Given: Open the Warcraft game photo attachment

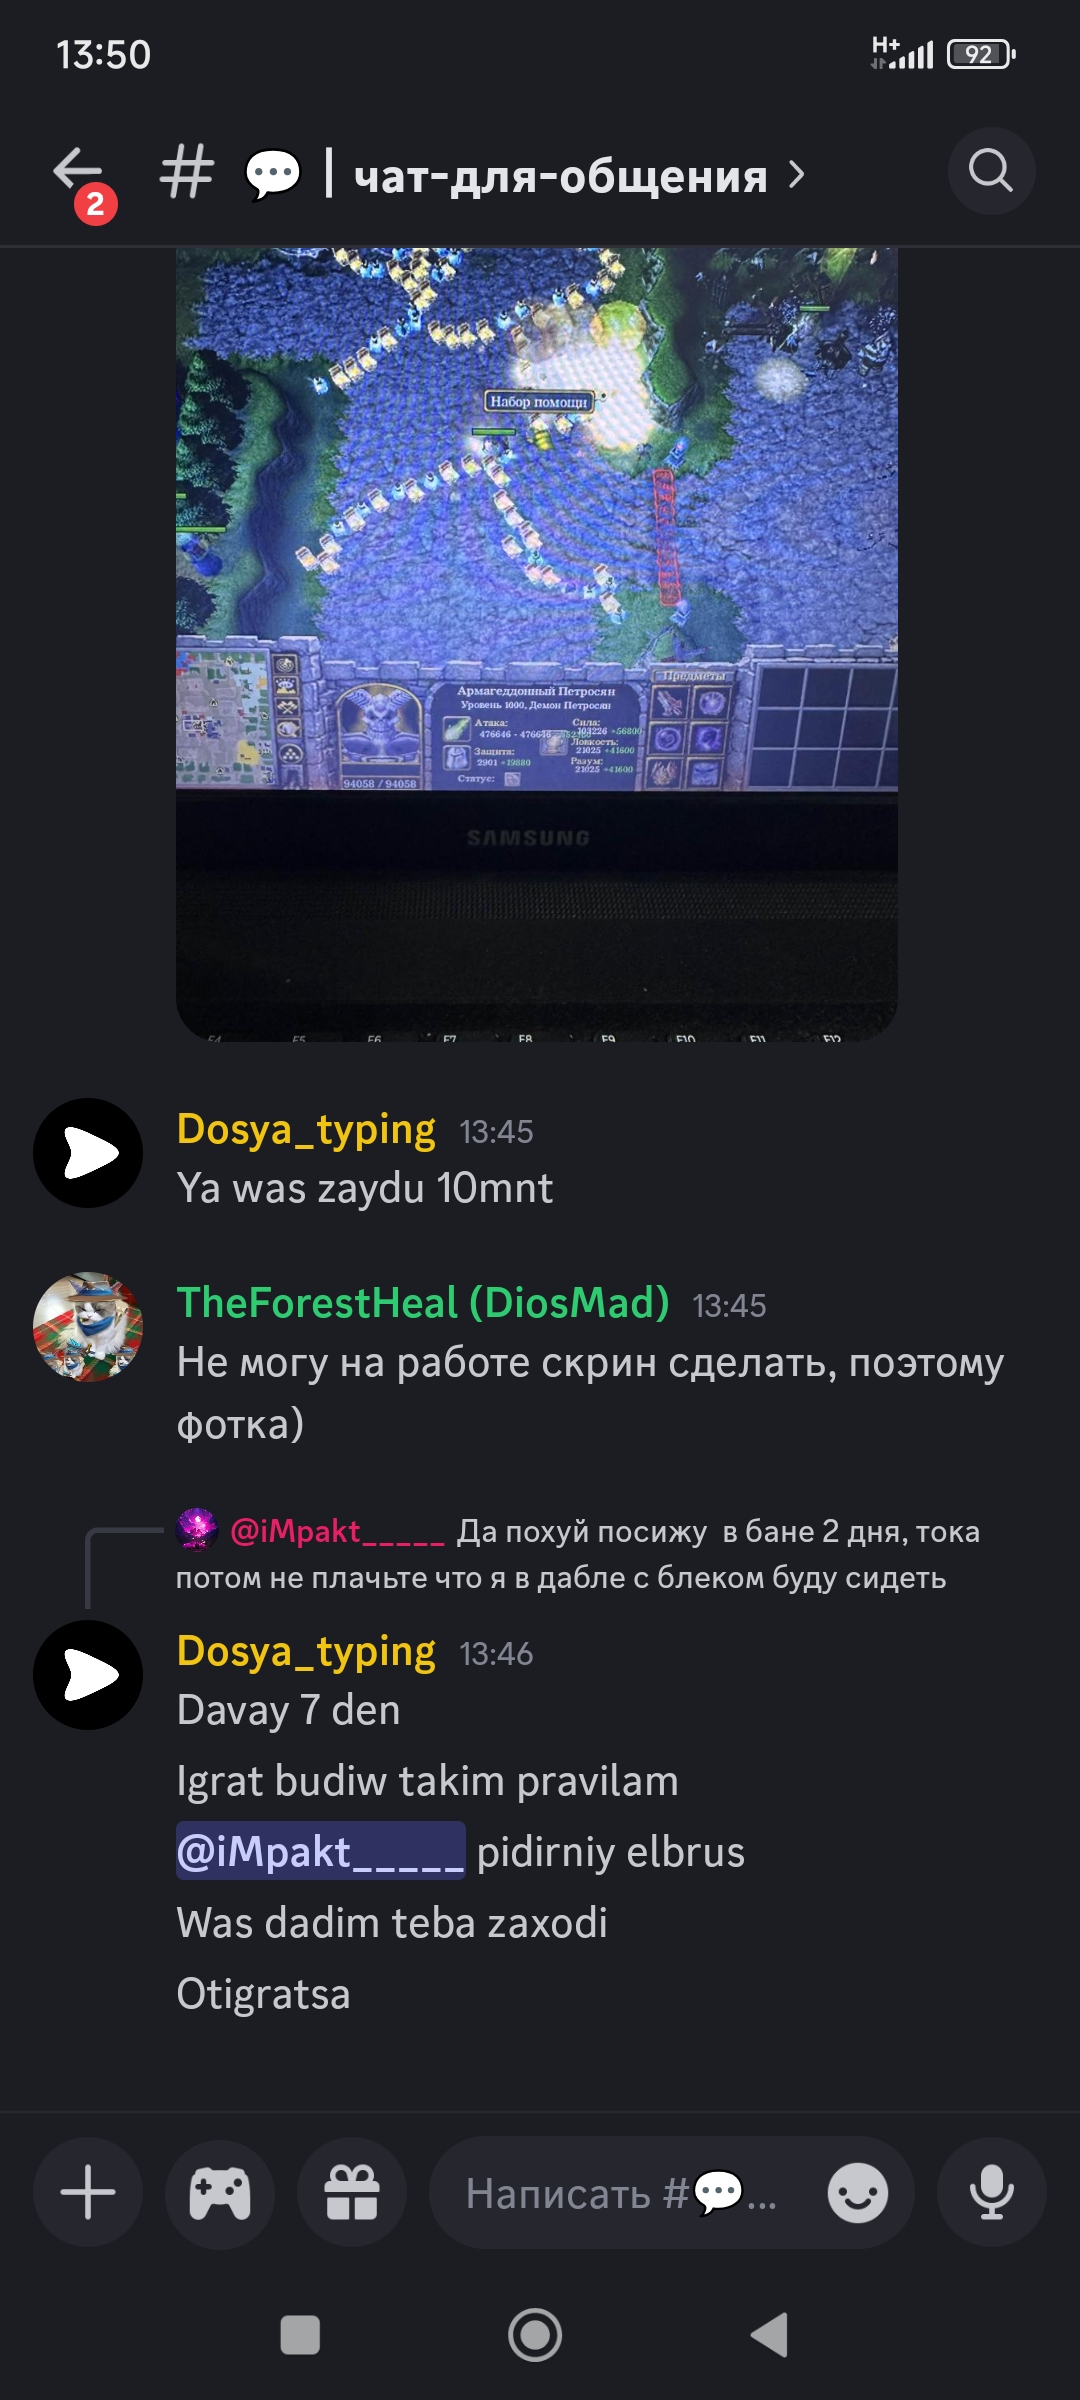Looking at the screenshot, I should [537, 645].
